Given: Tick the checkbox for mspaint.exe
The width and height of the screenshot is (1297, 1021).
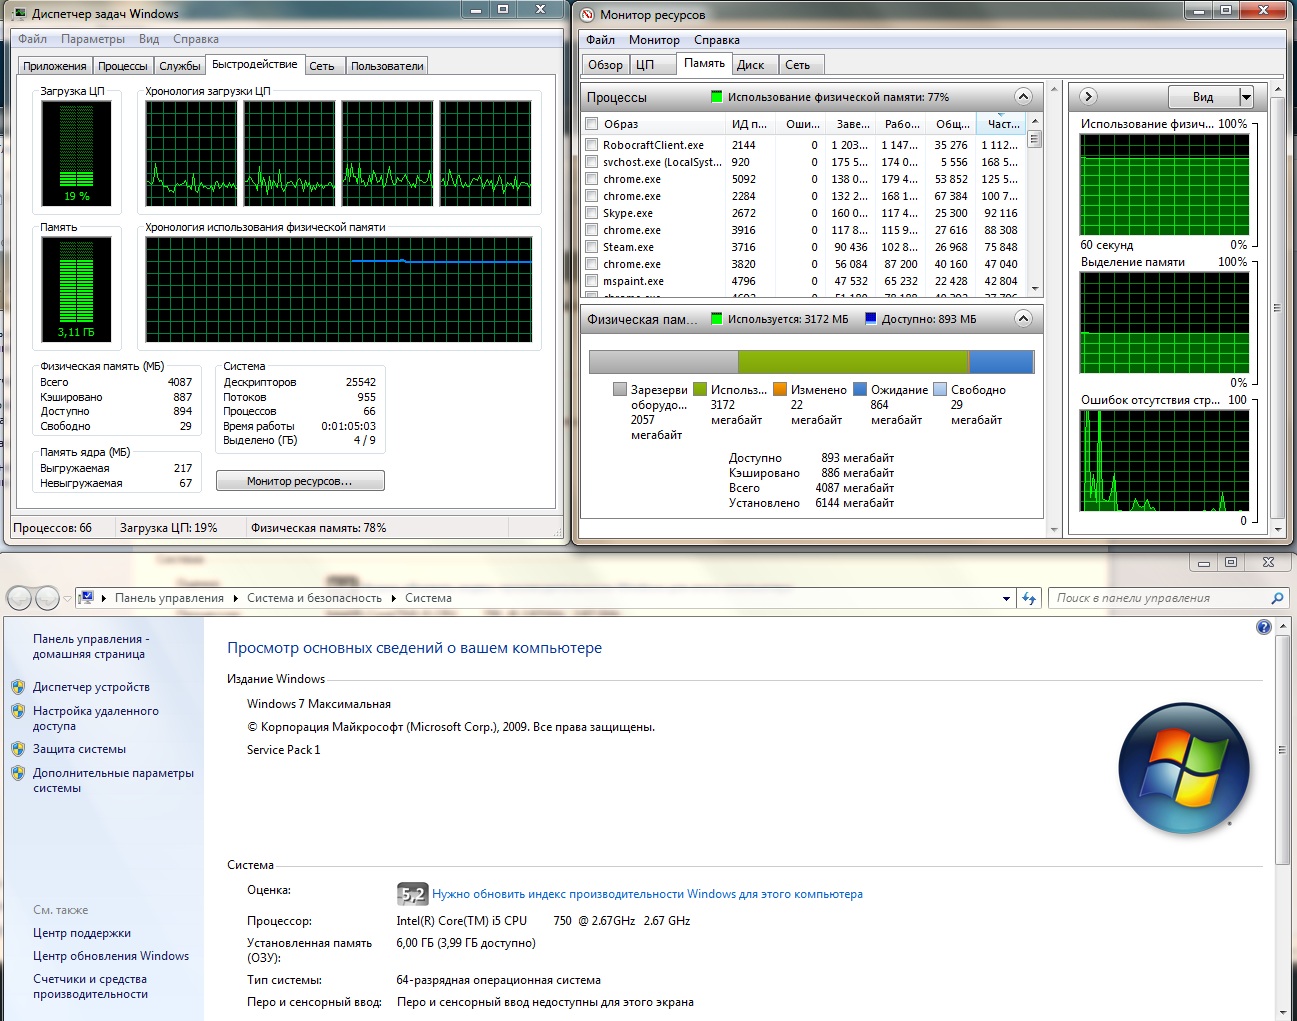Looking at the screenshot, I should tap(592, 281).
